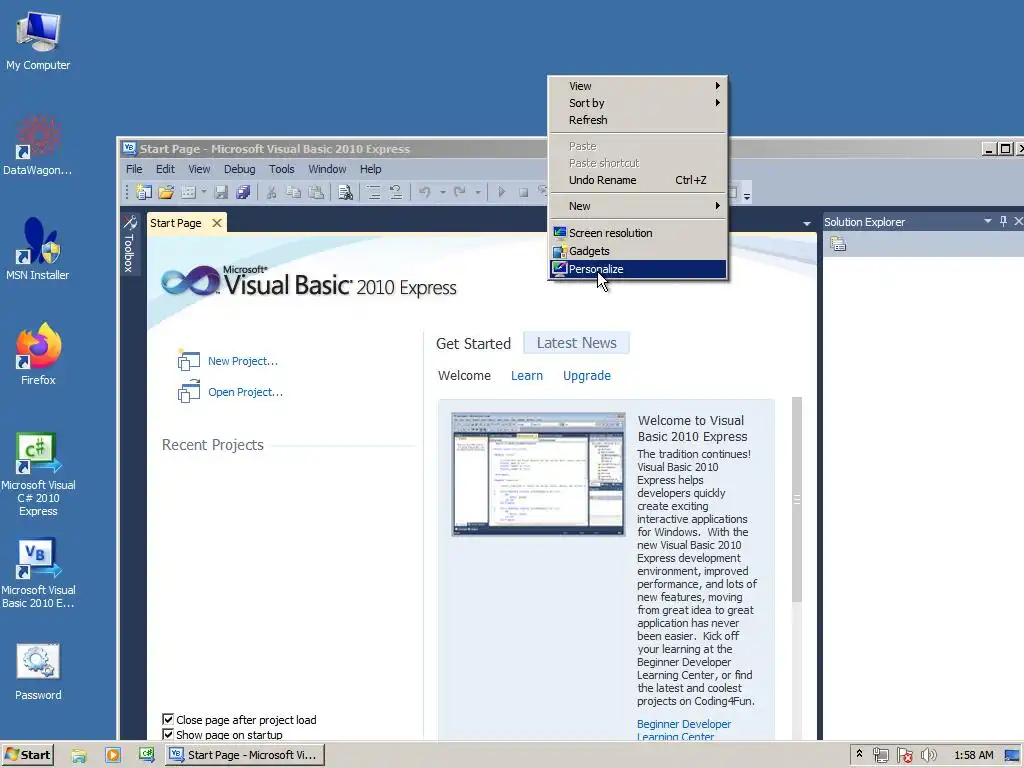
Task: Toggle Close page after project load checkbox
Action: coord(168,719)
